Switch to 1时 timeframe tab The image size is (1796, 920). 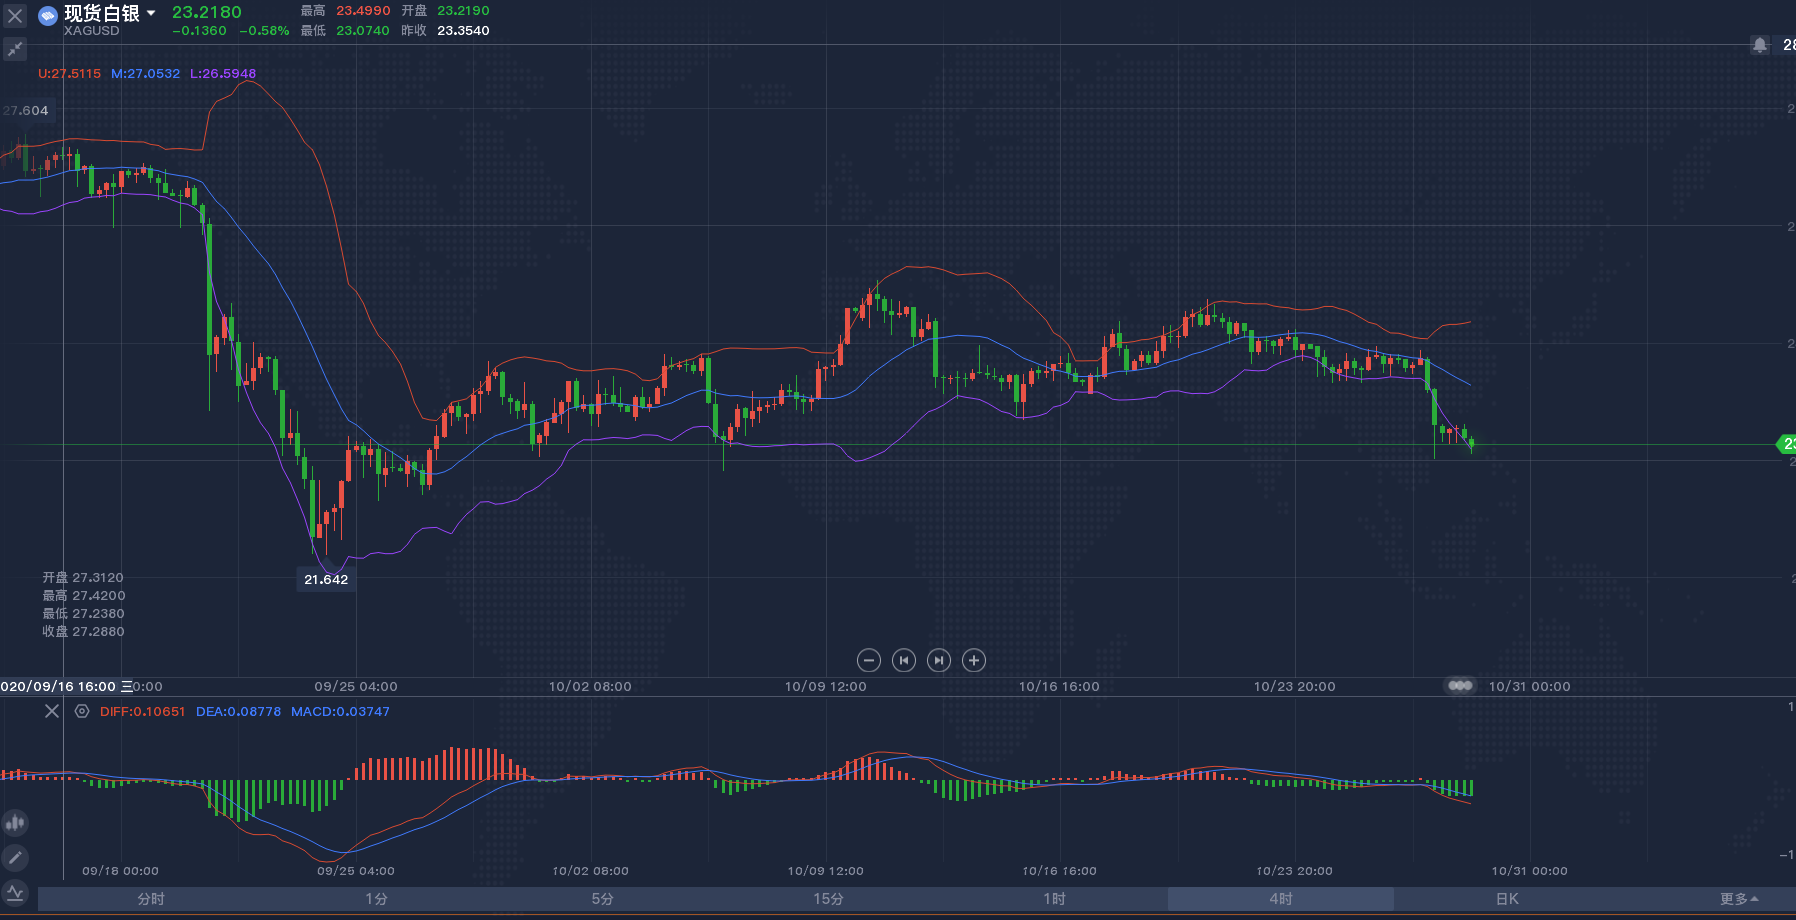point(1055,899)
